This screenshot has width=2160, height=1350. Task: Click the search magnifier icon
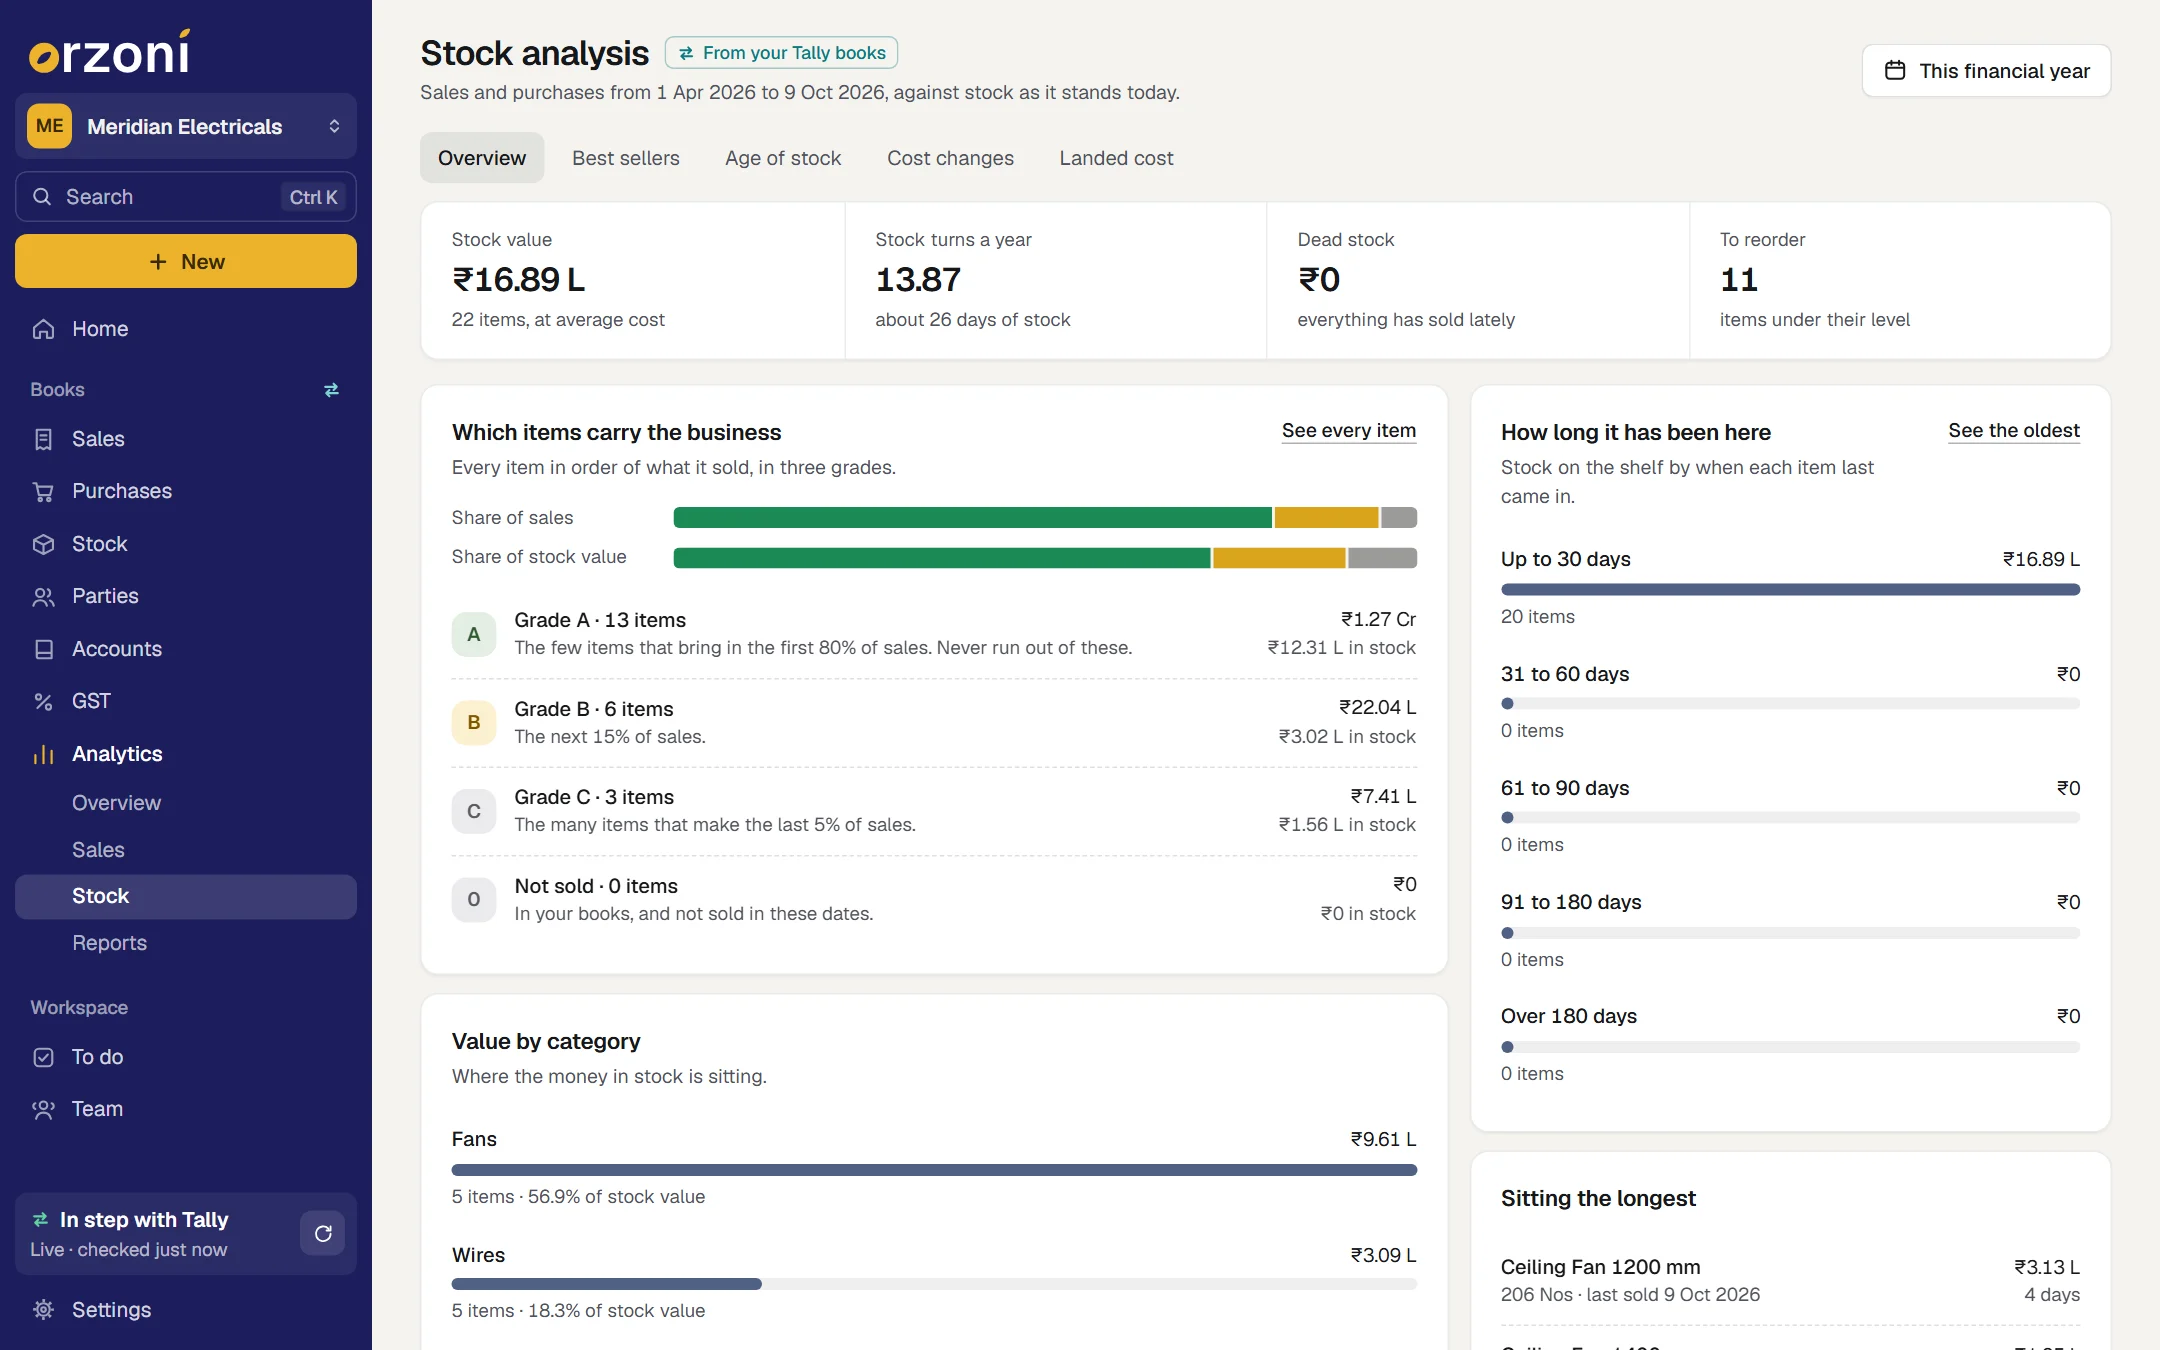(x=42, y=197)
